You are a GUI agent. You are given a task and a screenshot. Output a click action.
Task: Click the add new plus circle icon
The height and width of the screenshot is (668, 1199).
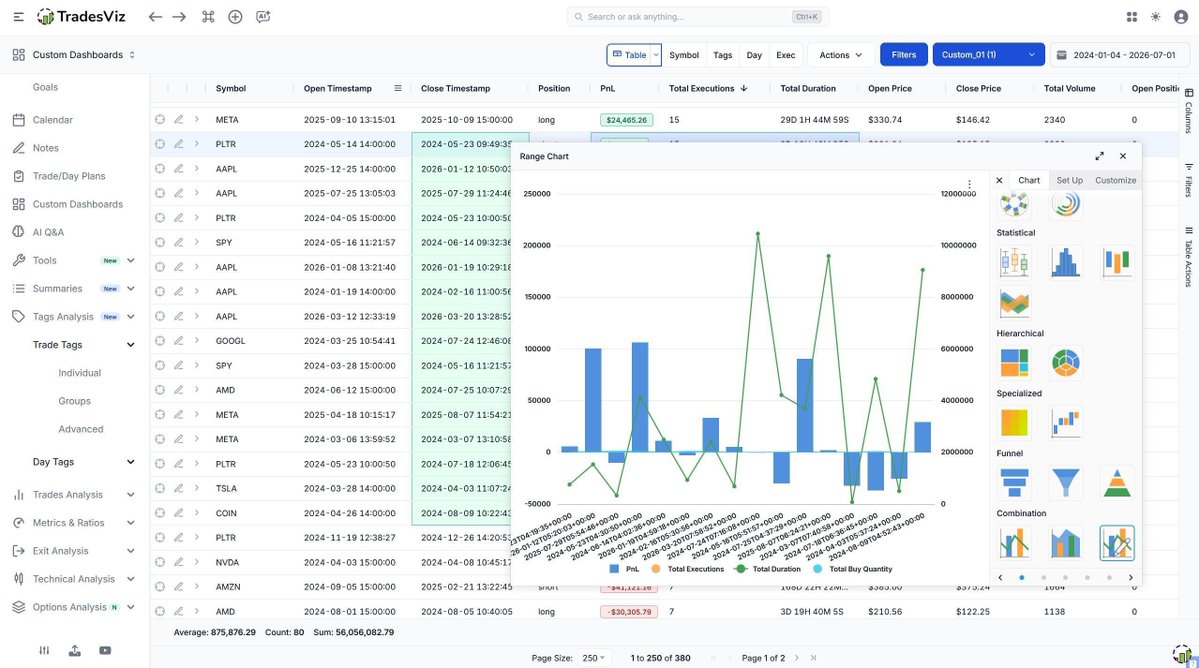(236, 17)
